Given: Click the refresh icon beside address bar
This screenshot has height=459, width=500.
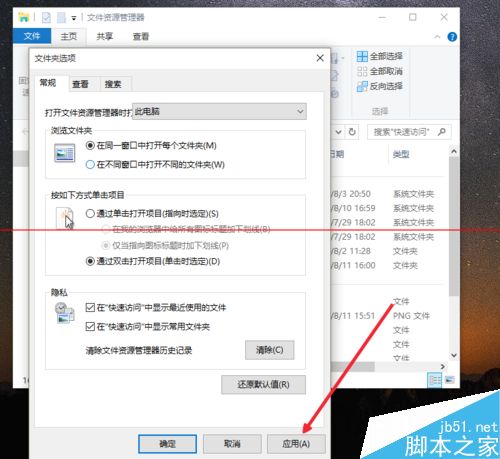Looking at the screenshot, I should [x=352, y=132].
